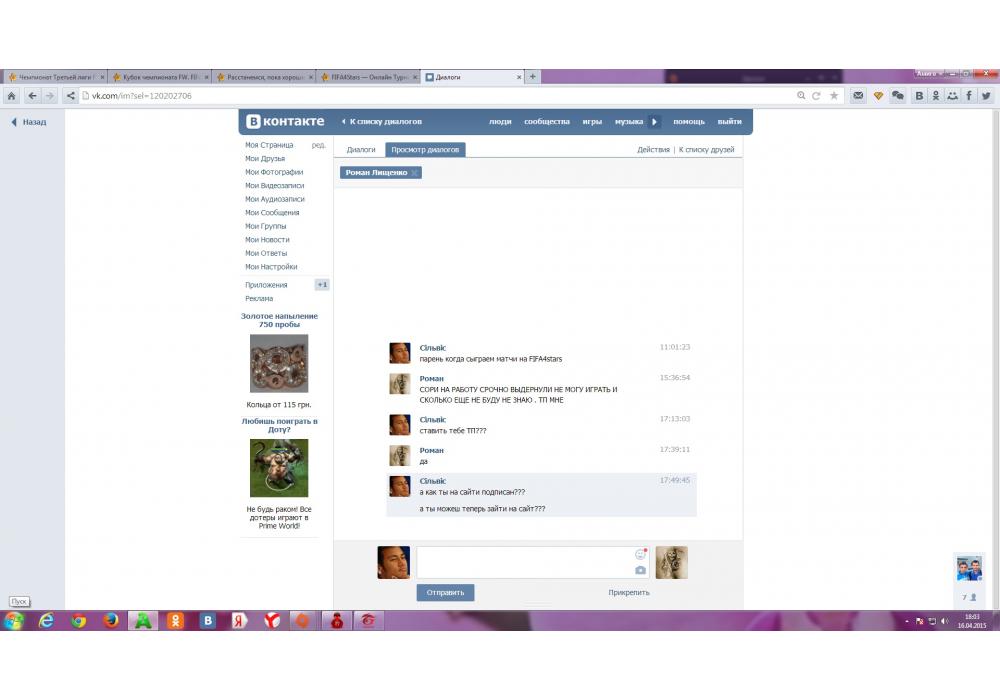Go back via К списку диалогов link
The height and width of the screenshot is (700, 1000).
point(381,122)
